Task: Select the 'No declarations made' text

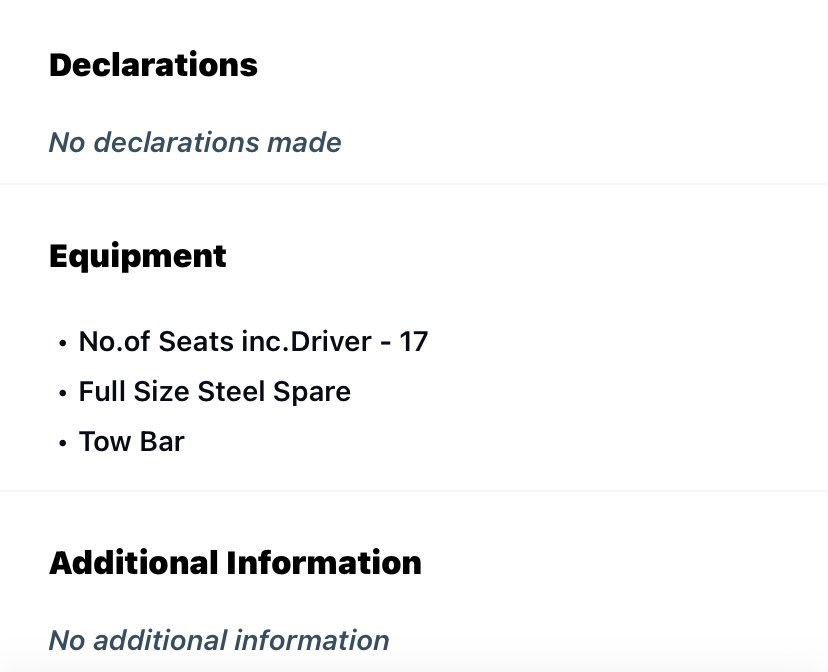Action: click(195, 143)
